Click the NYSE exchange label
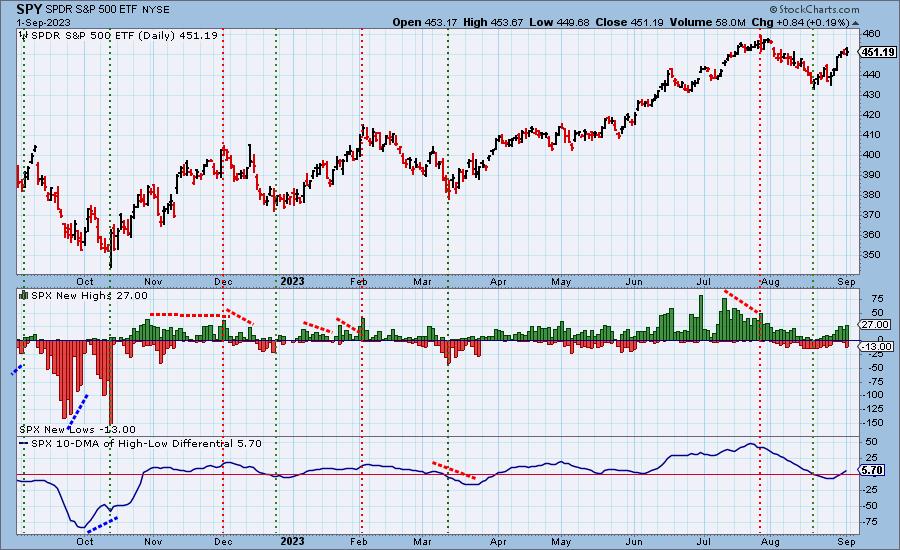 [154, 10]
